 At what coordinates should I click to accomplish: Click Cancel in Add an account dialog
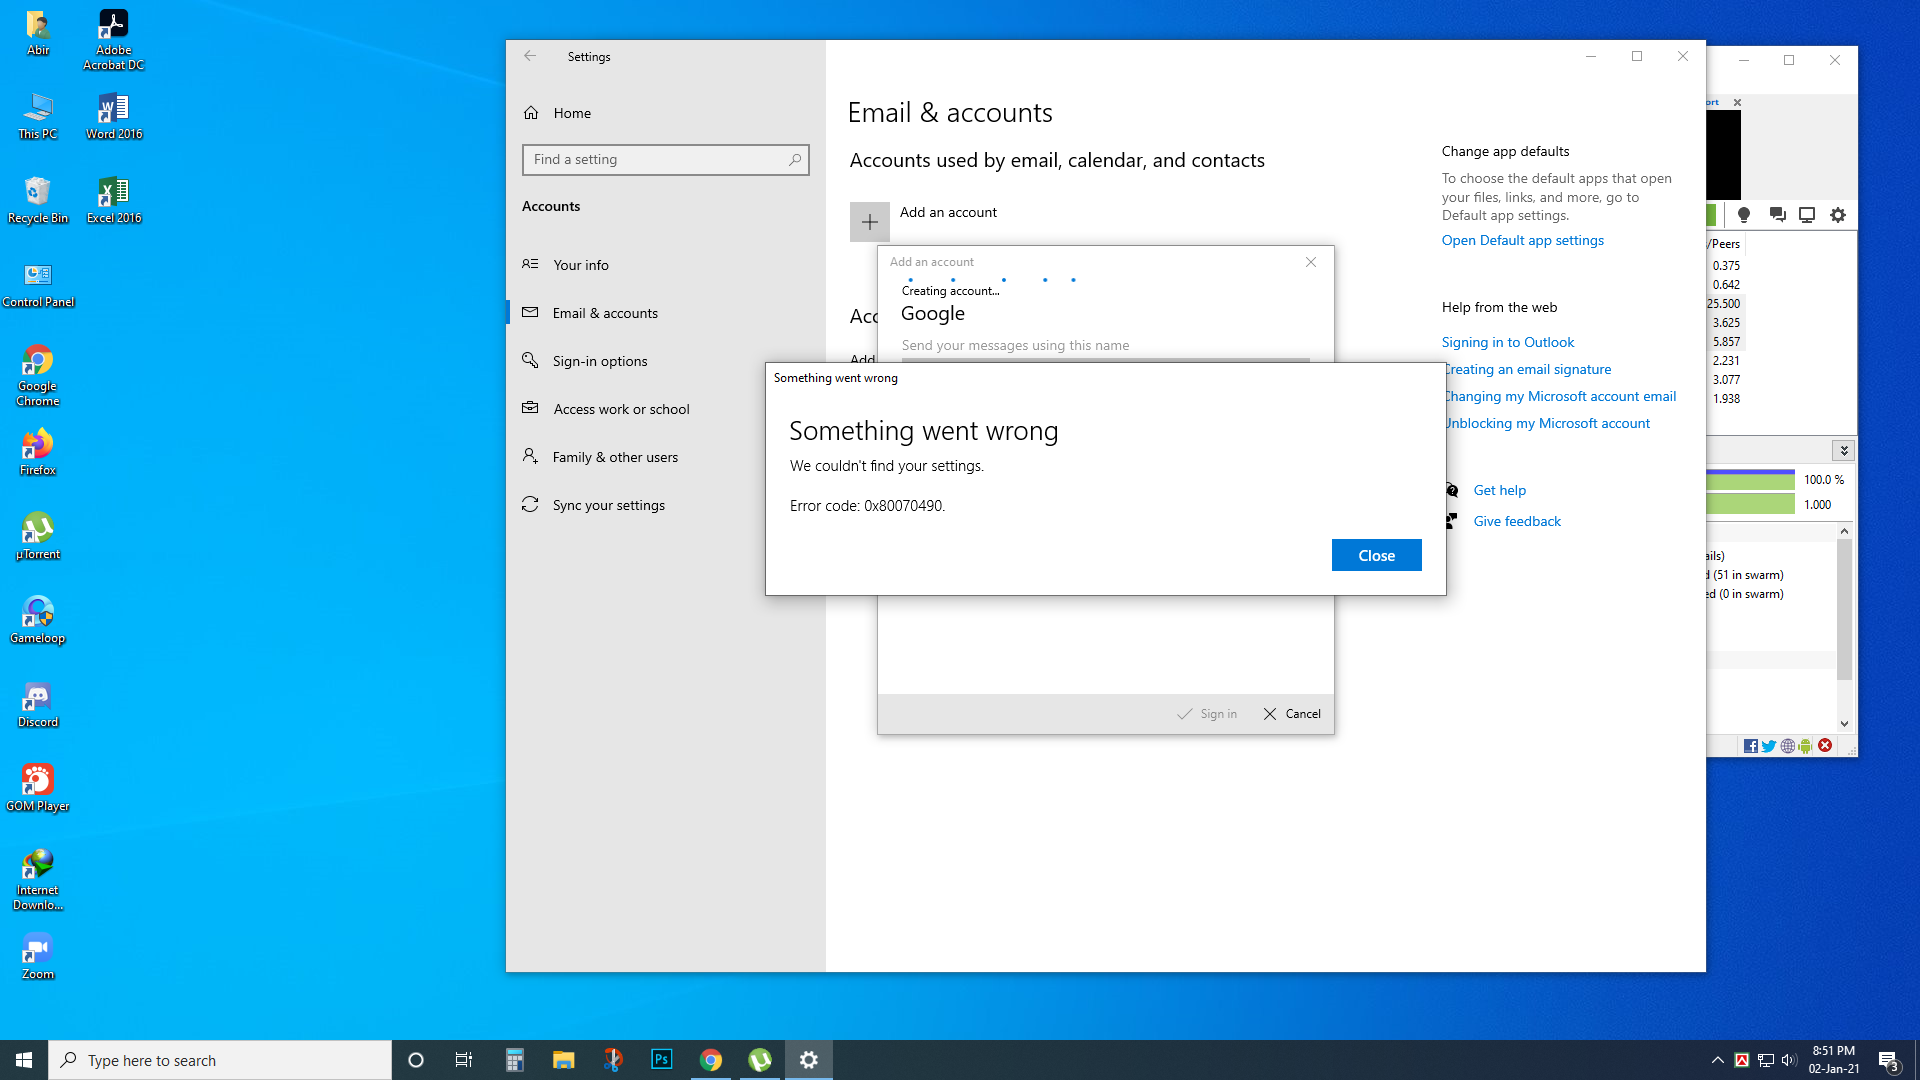pyautogui.click(x=1292, y=714)
